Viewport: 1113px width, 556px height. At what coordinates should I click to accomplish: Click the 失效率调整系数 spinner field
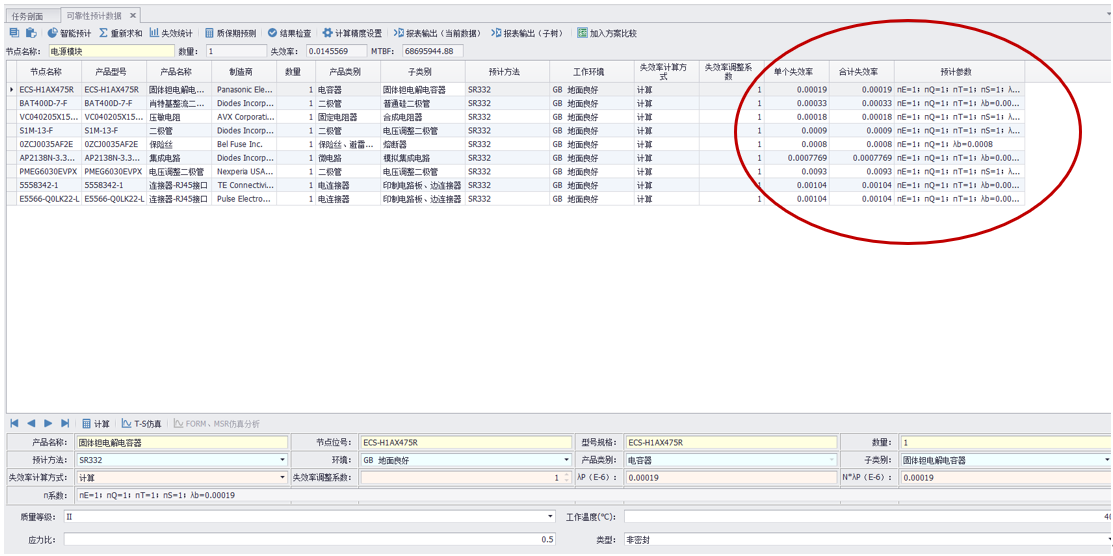click(466, 477)
